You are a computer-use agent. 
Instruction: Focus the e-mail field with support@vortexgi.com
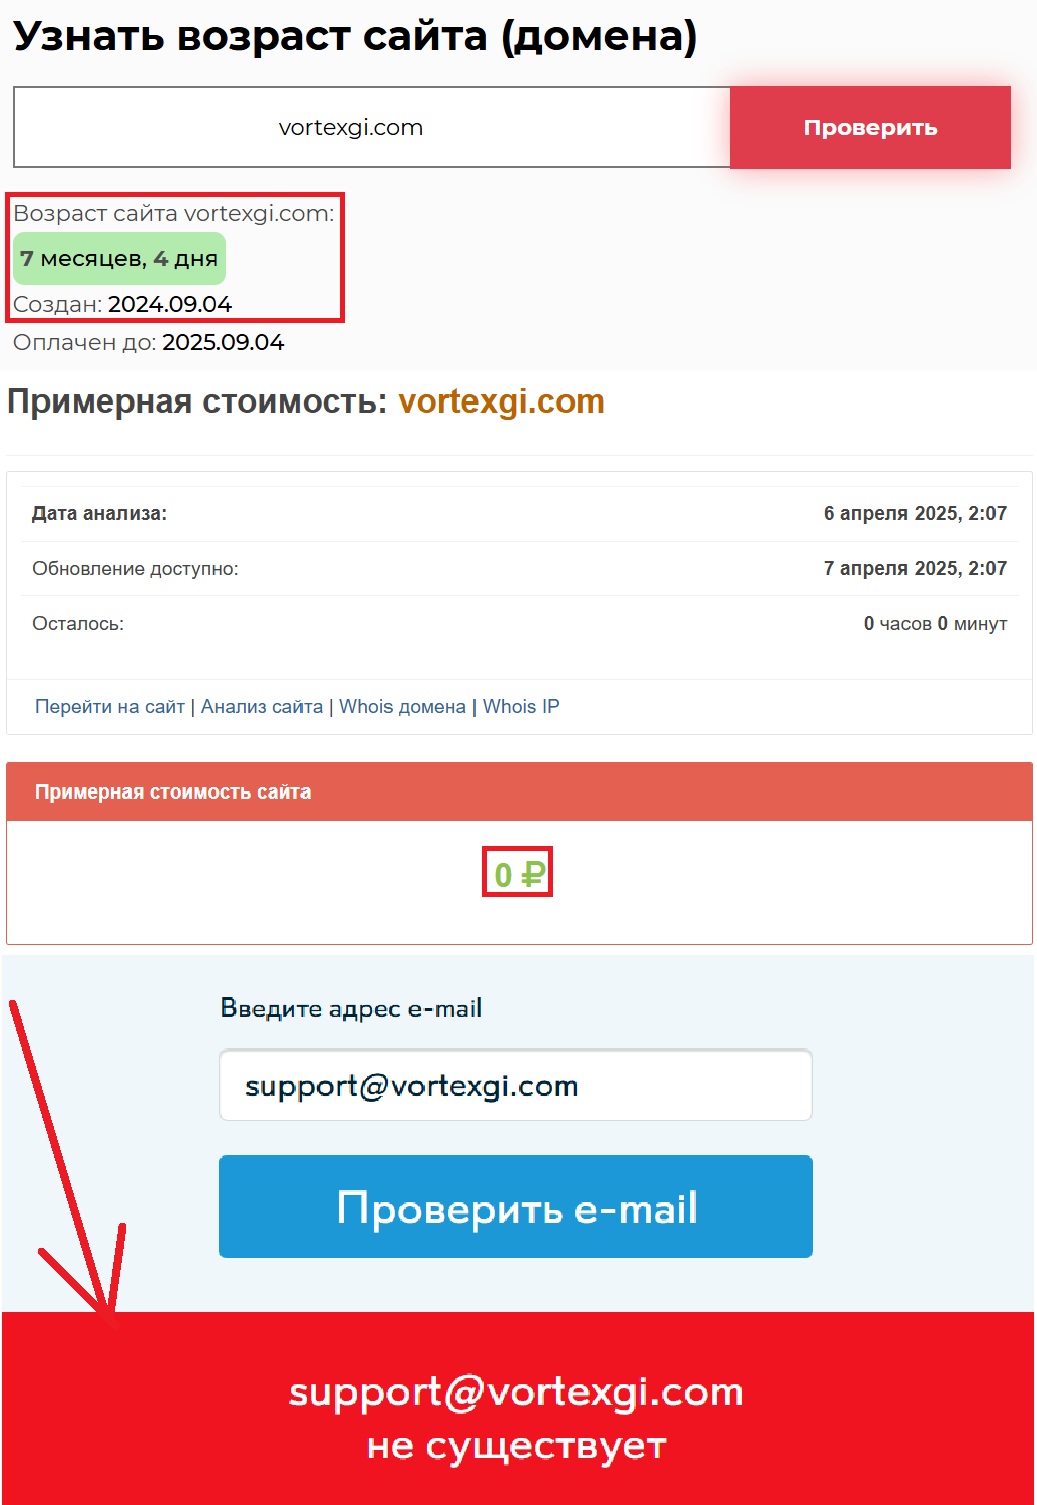516,1085
